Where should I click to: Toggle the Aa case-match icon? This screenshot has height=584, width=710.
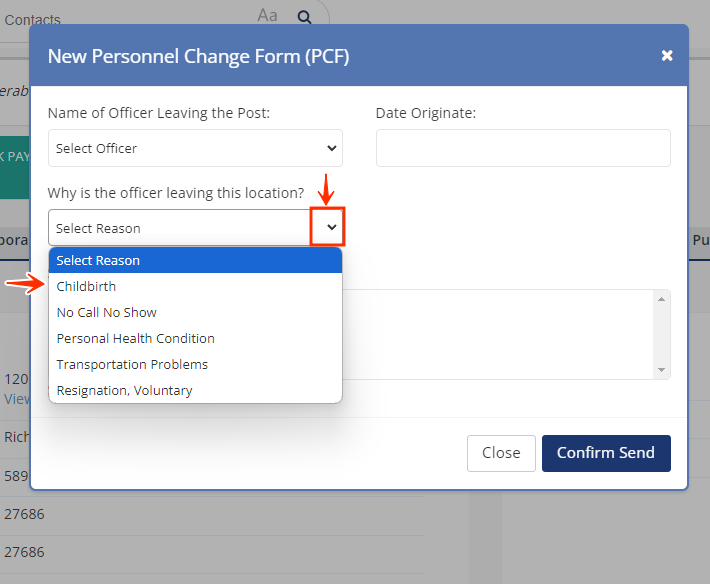pos(267,15)
